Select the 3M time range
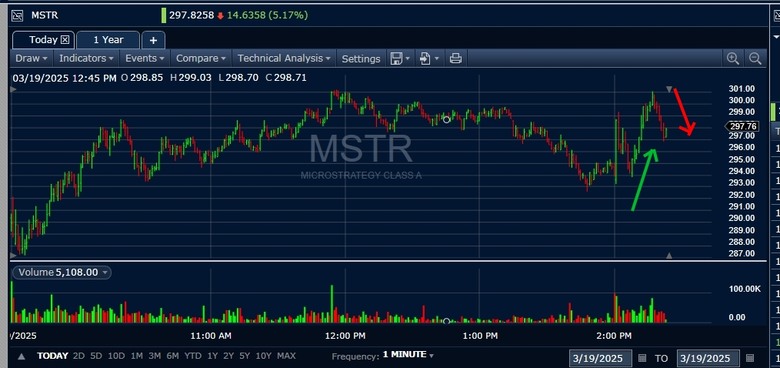Image resolution: width=780 pixels, height=368 pixels. pos(155,356)
